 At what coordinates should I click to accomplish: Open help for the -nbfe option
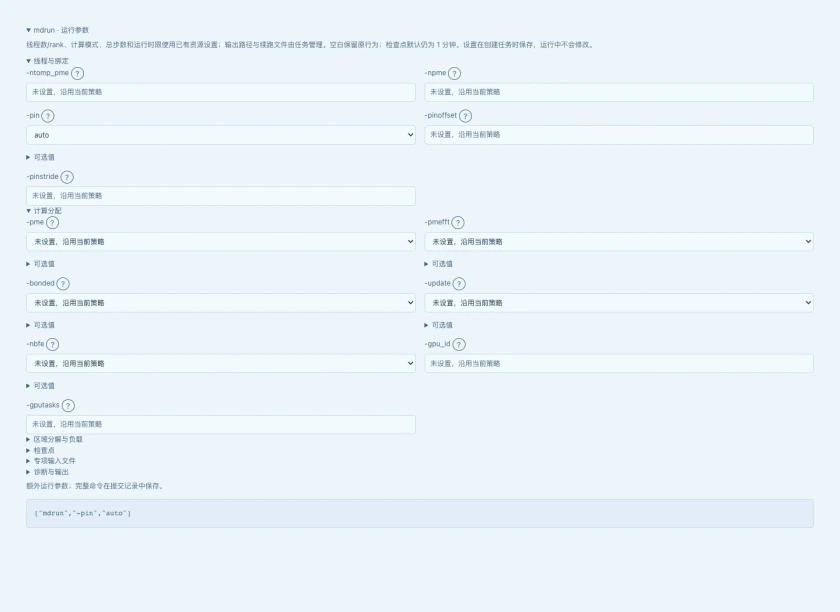point(52,345)
